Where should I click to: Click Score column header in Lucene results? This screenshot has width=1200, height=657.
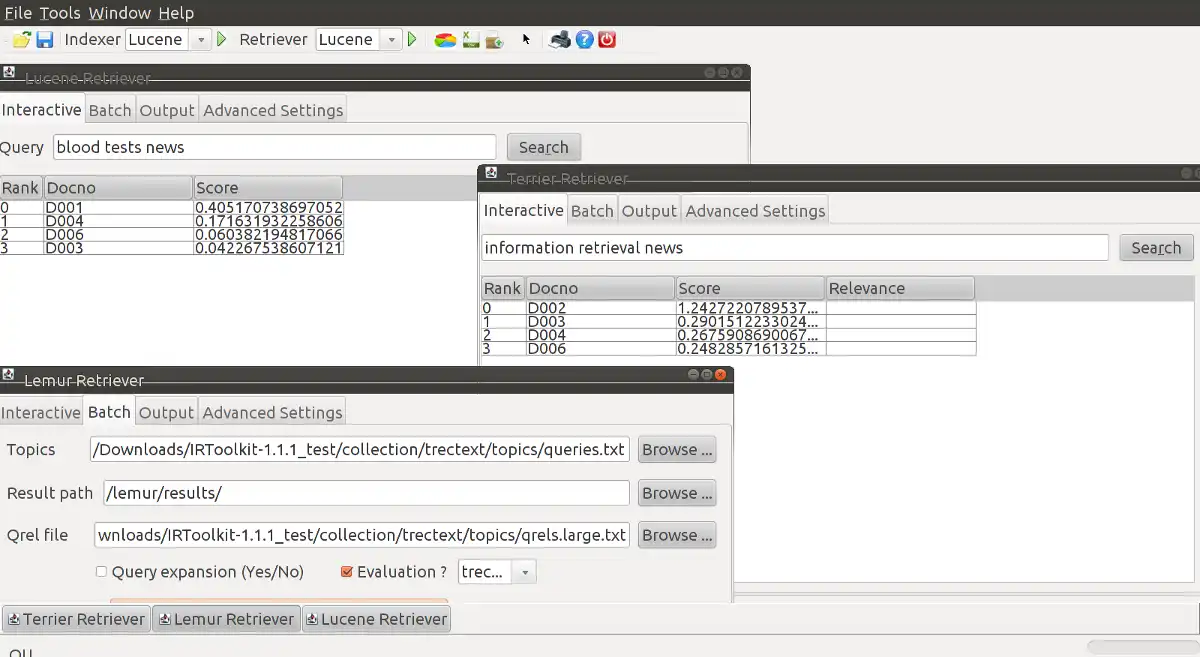pos(268,188)
